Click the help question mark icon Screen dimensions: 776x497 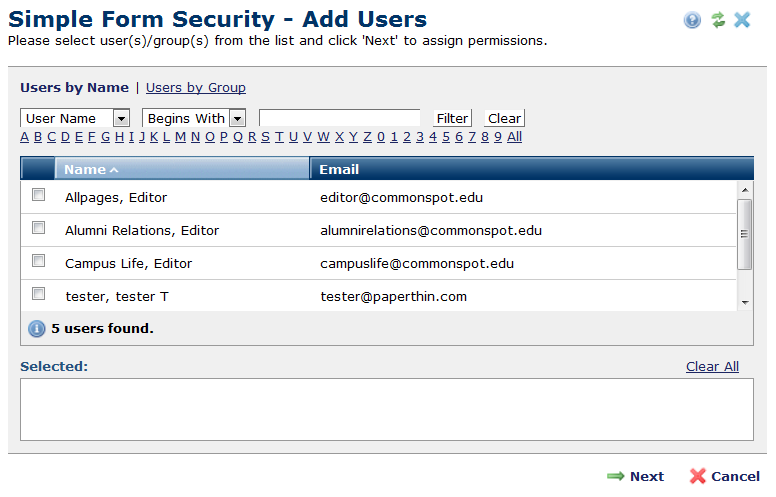click(692, 20)
